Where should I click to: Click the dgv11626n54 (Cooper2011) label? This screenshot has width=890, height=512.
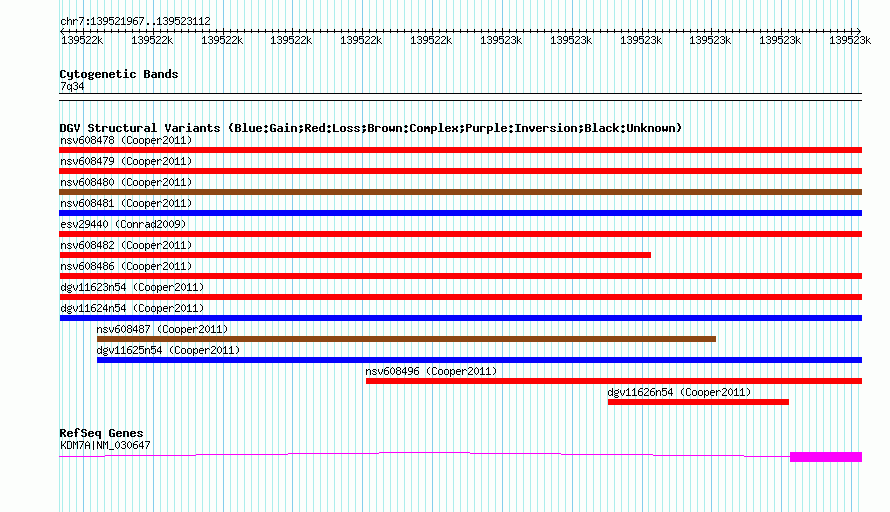click(x=679, y=392)
